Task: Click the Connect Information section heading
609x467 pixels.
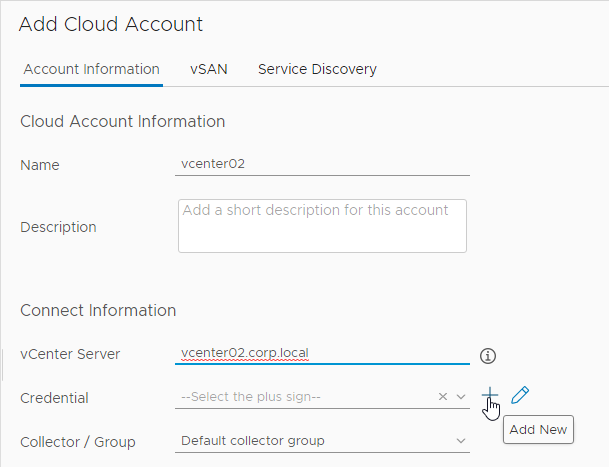Action: point(98,310)
